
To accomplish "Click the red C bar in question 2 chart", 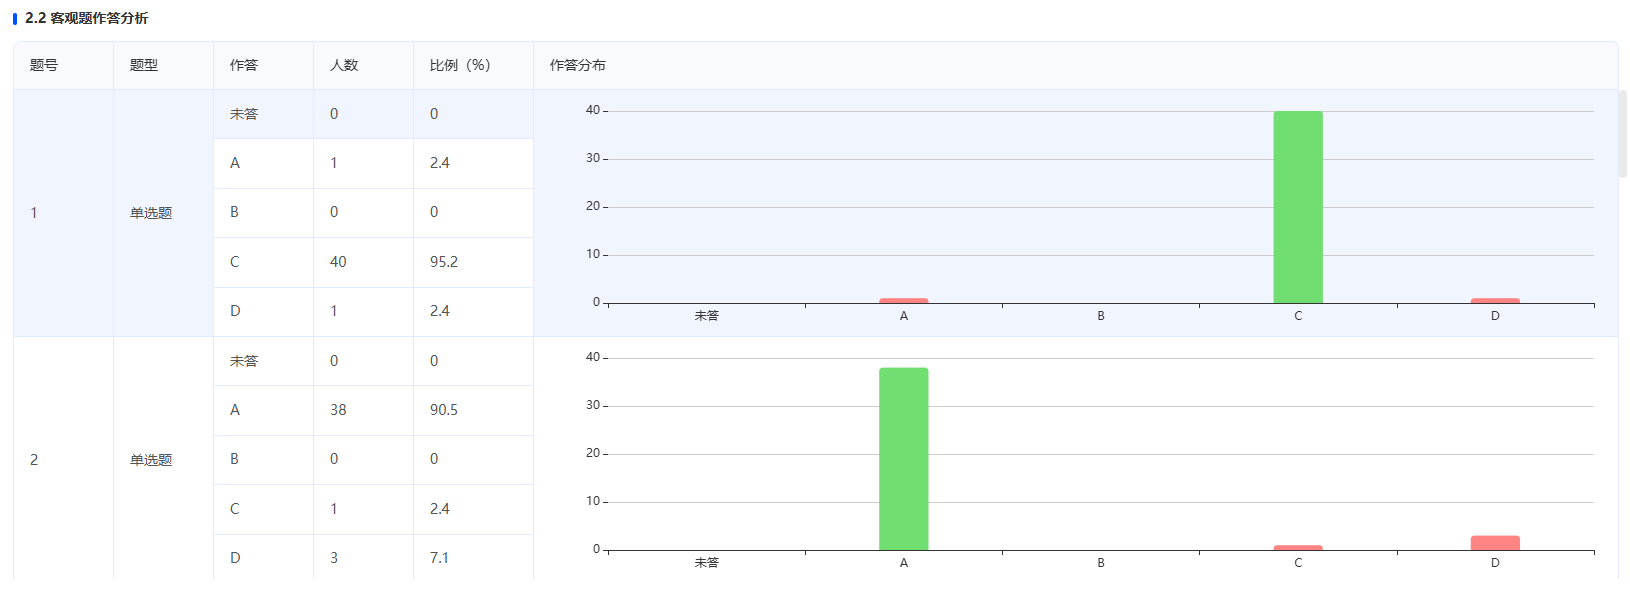I will (x=1298, y=547).
